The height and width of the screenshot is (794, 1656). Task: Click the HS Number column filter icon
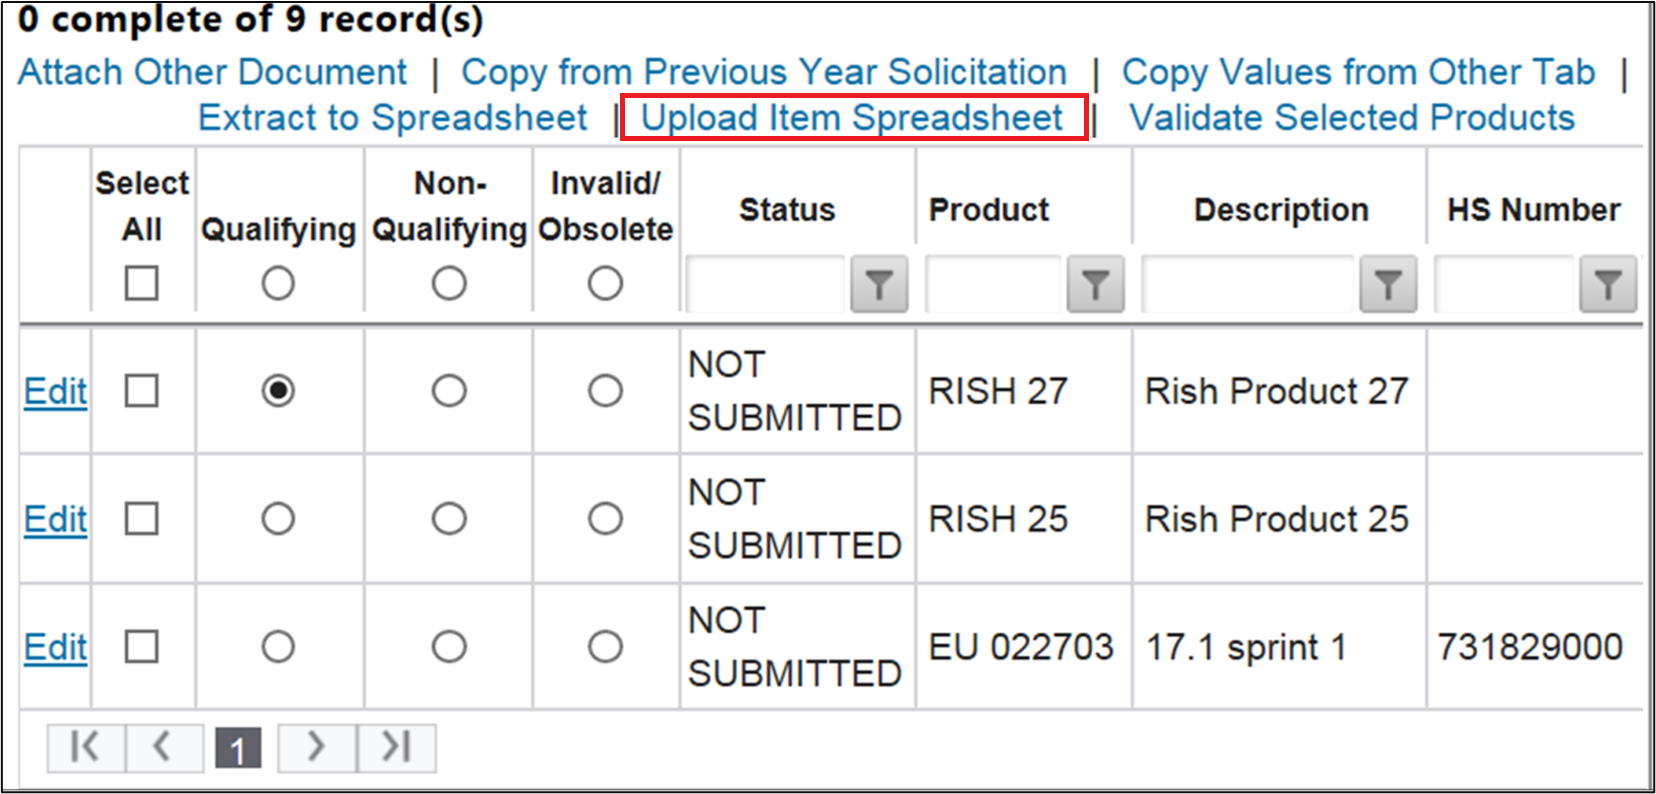coord(1608,285)
